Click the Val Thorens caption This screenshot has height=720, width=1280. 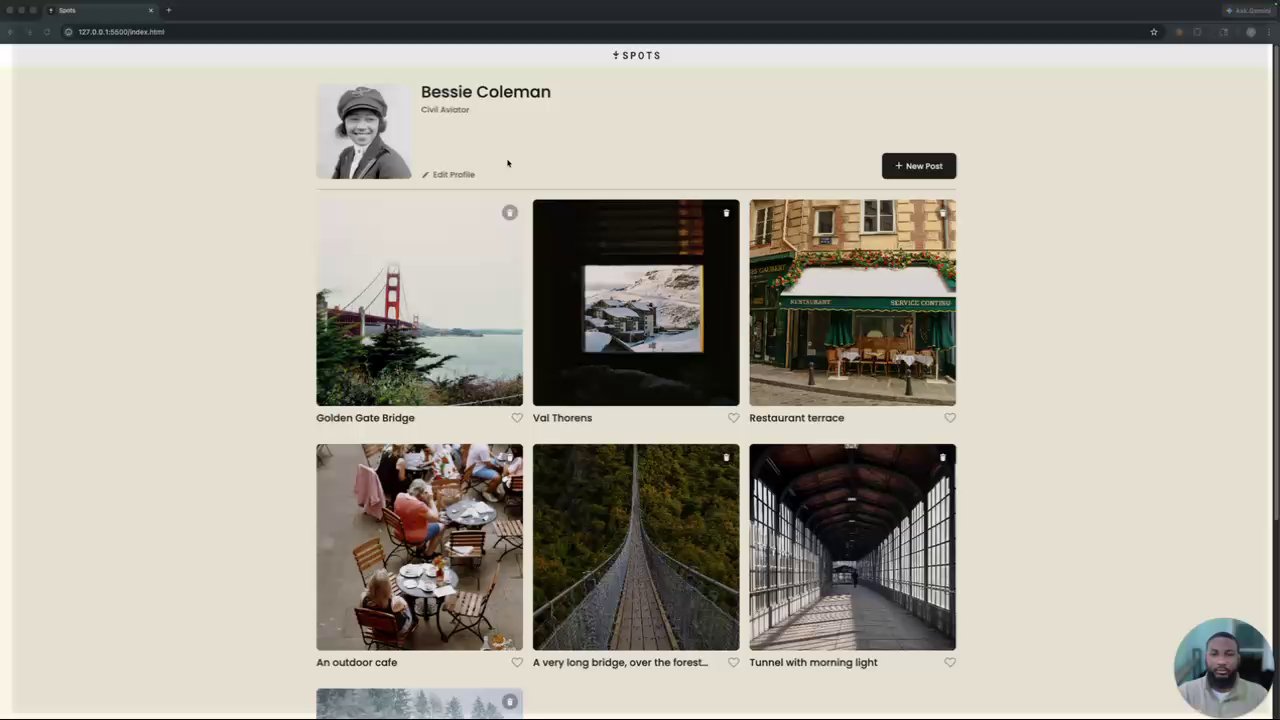(x=562, y=418)
